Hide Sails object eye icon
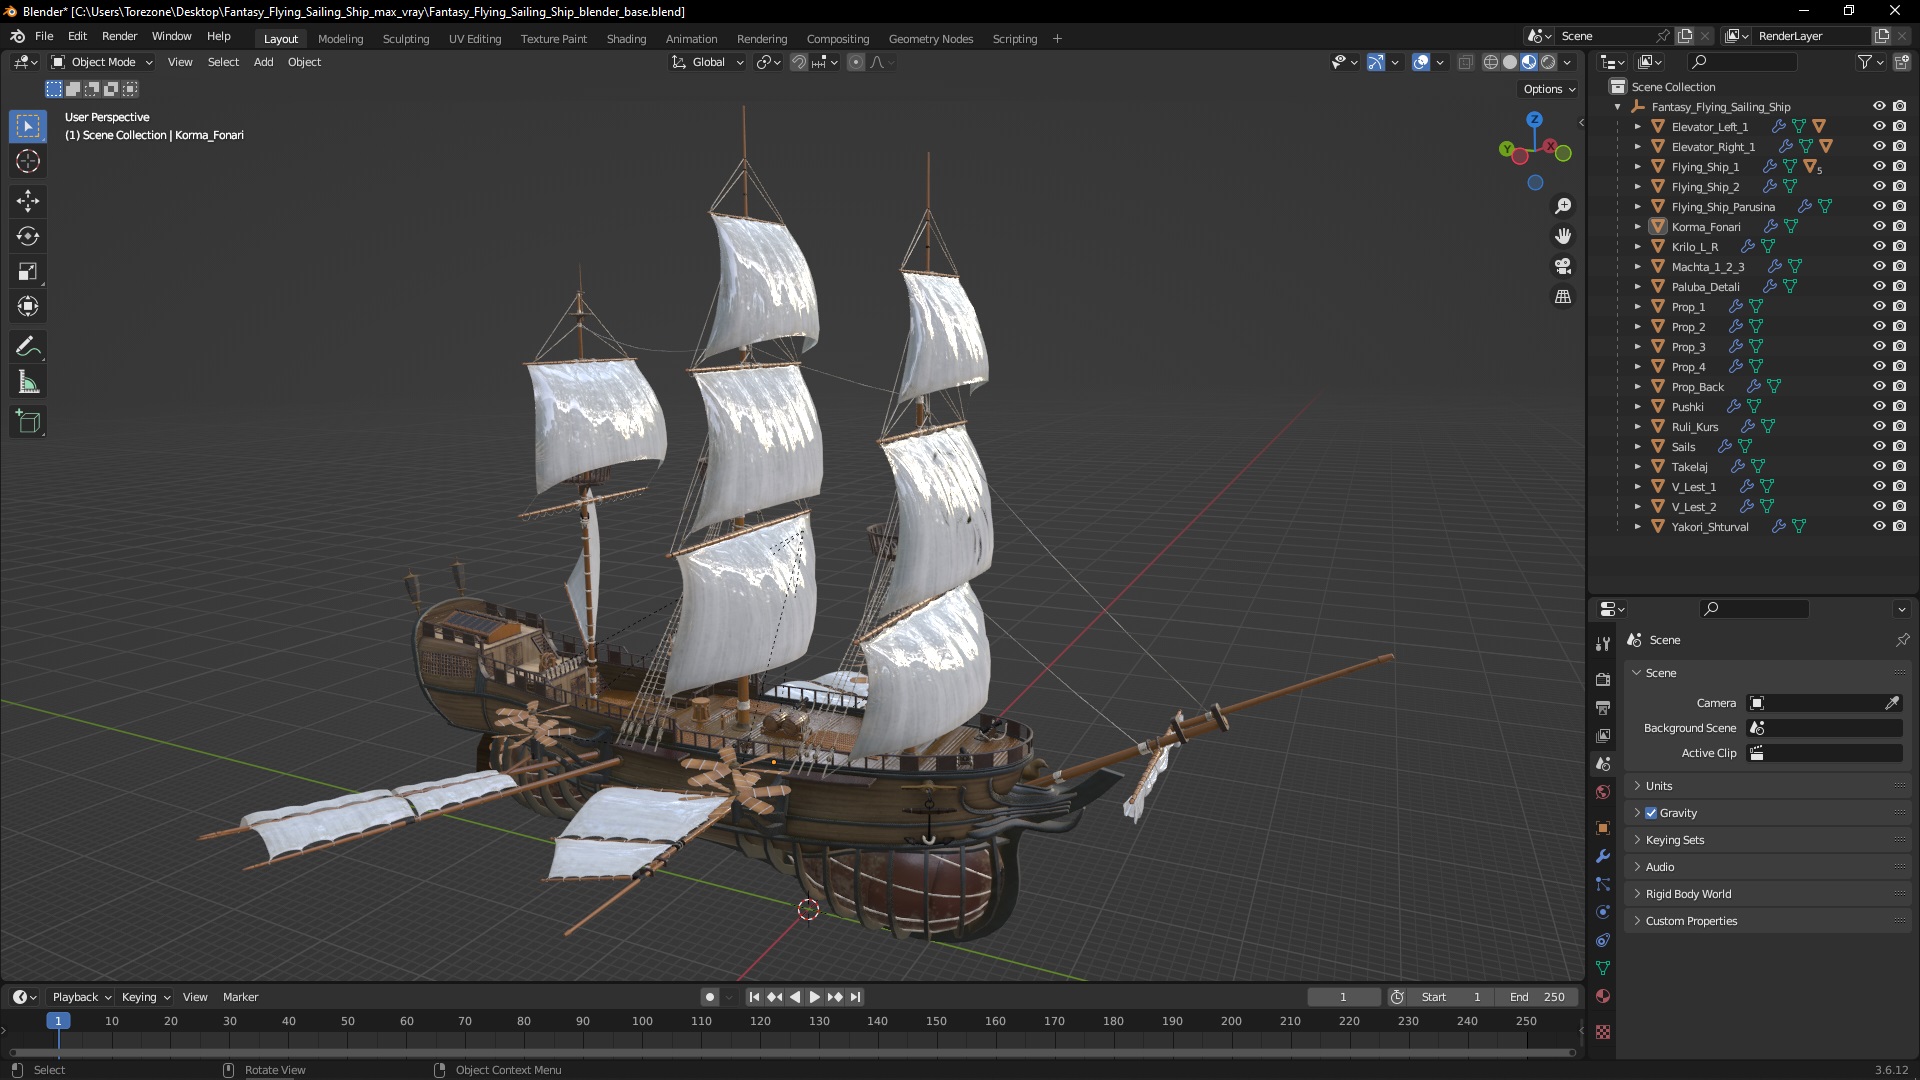1920x1080 pixels. 1879,446
